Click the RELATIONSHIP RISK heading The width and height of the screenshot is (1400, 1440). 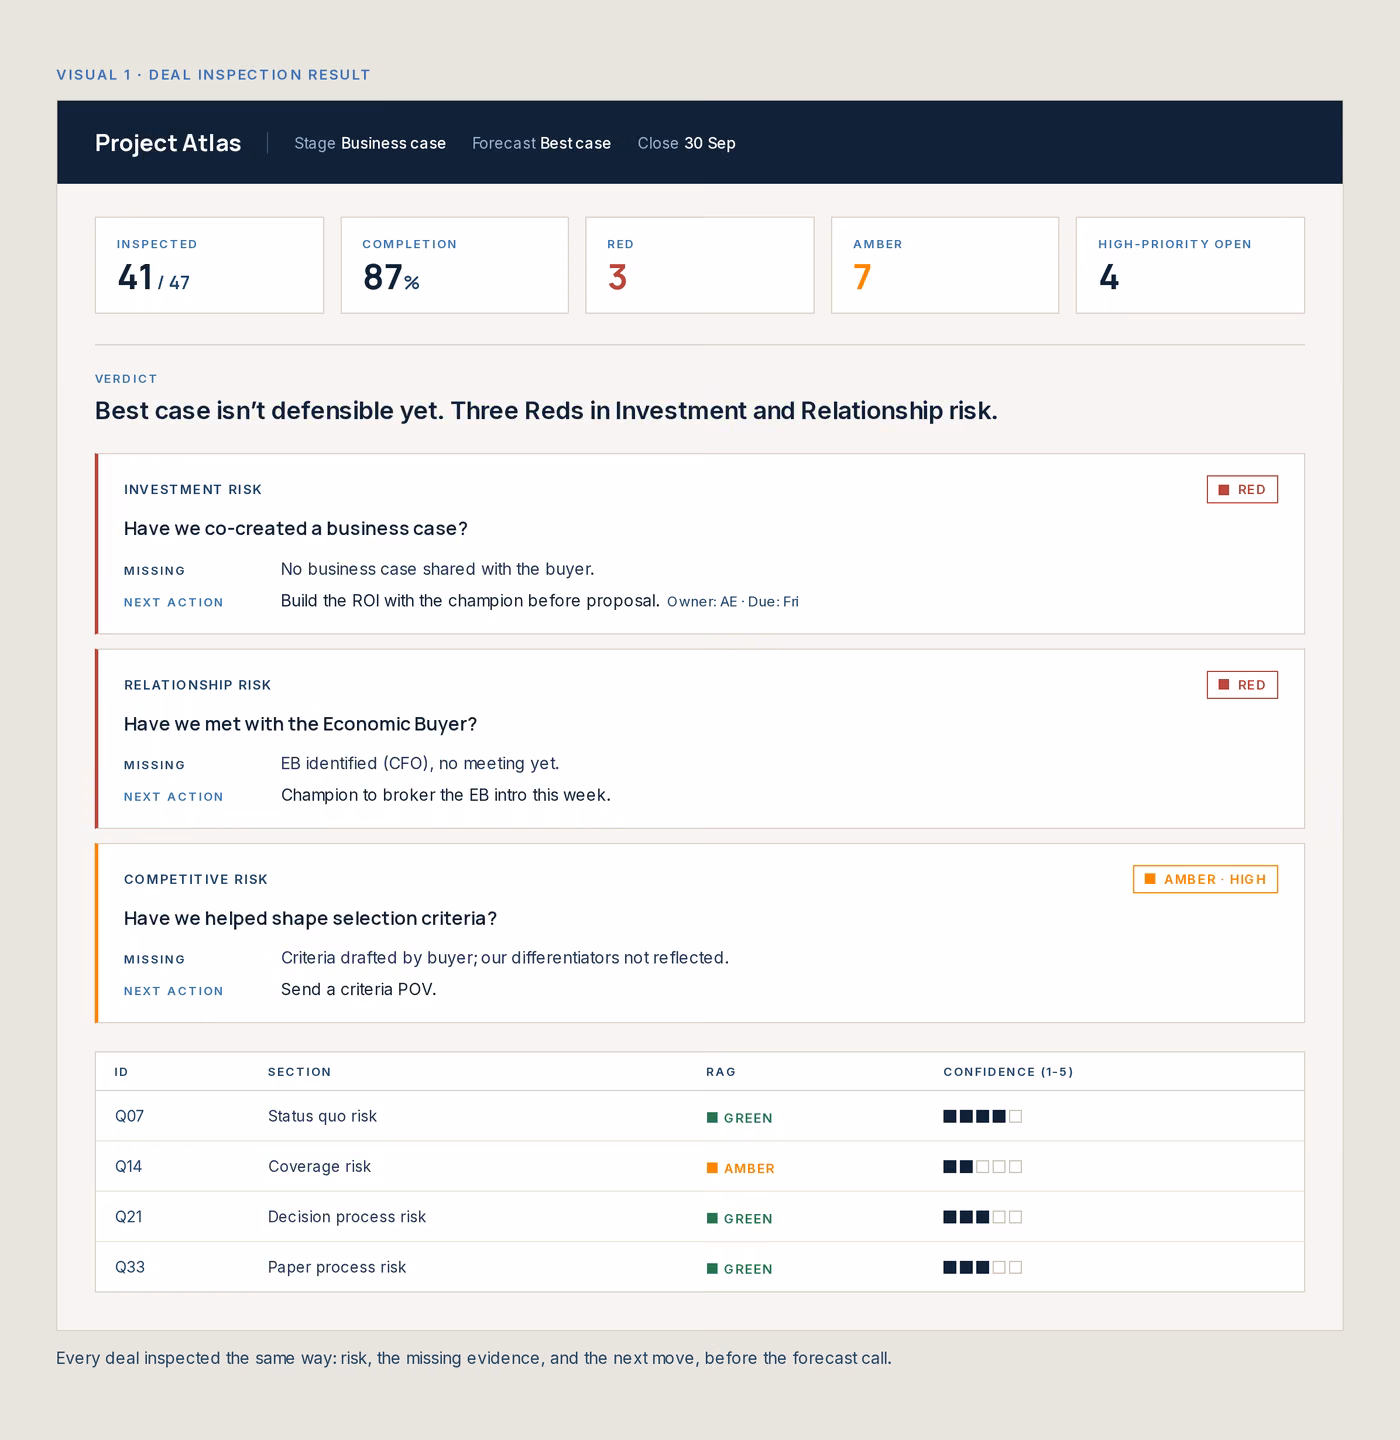[x=198, y=685]
